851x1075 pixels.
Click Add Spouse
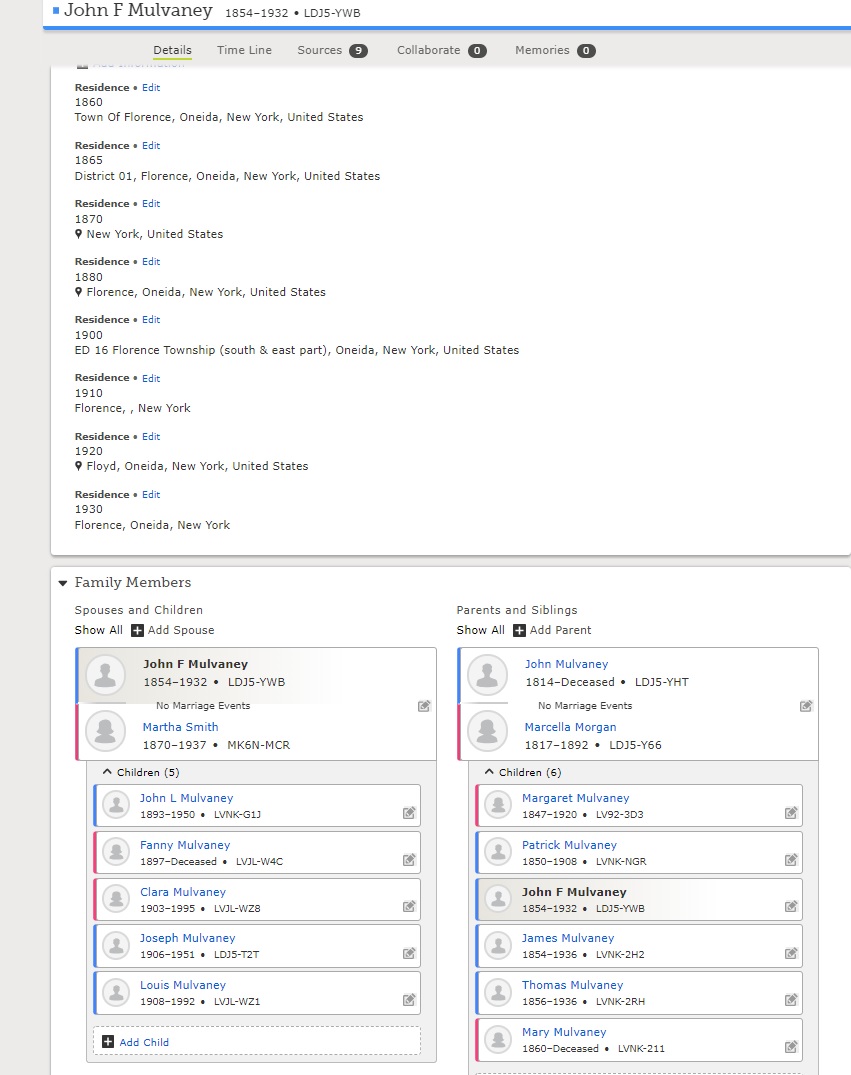[x=181, y=630]
